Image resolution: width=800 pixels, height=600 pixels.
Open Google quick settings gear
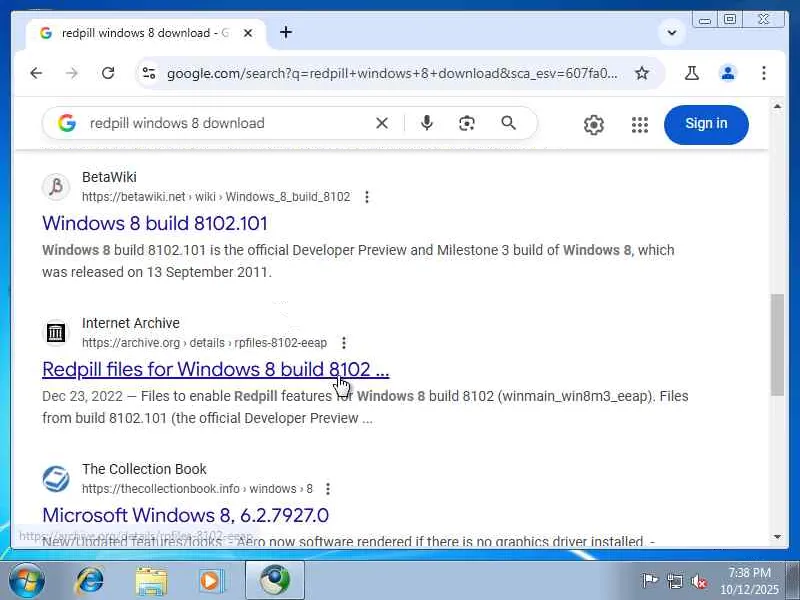594,124
